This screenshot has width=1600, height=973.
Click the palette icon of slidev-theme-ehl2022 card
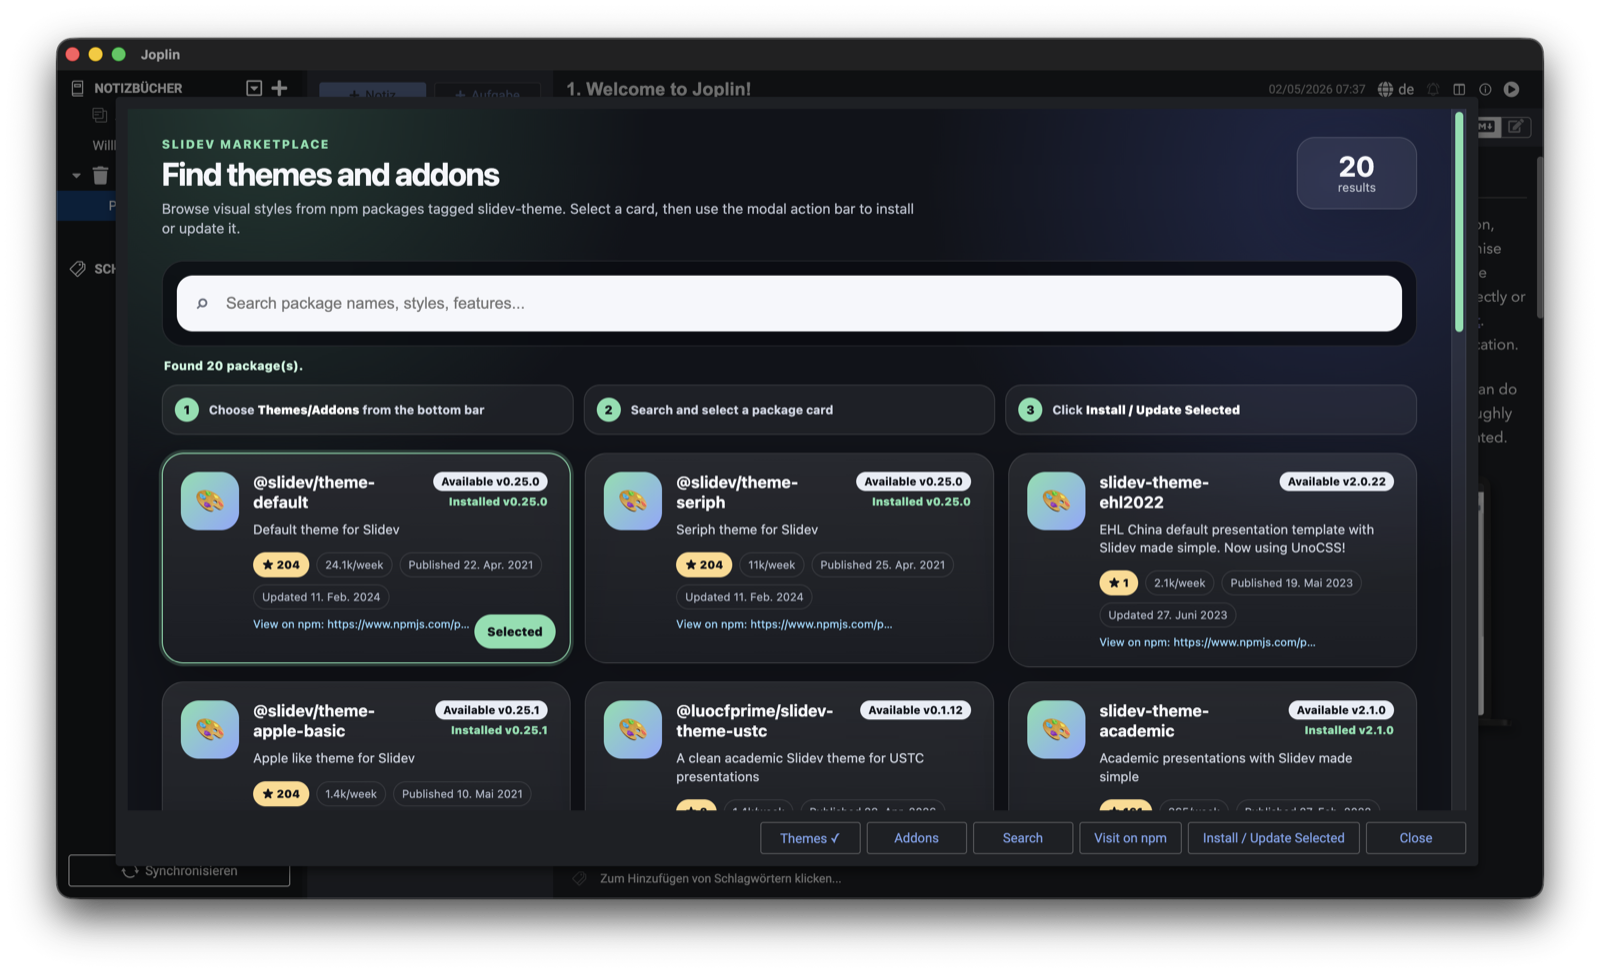click(1056, 501)
